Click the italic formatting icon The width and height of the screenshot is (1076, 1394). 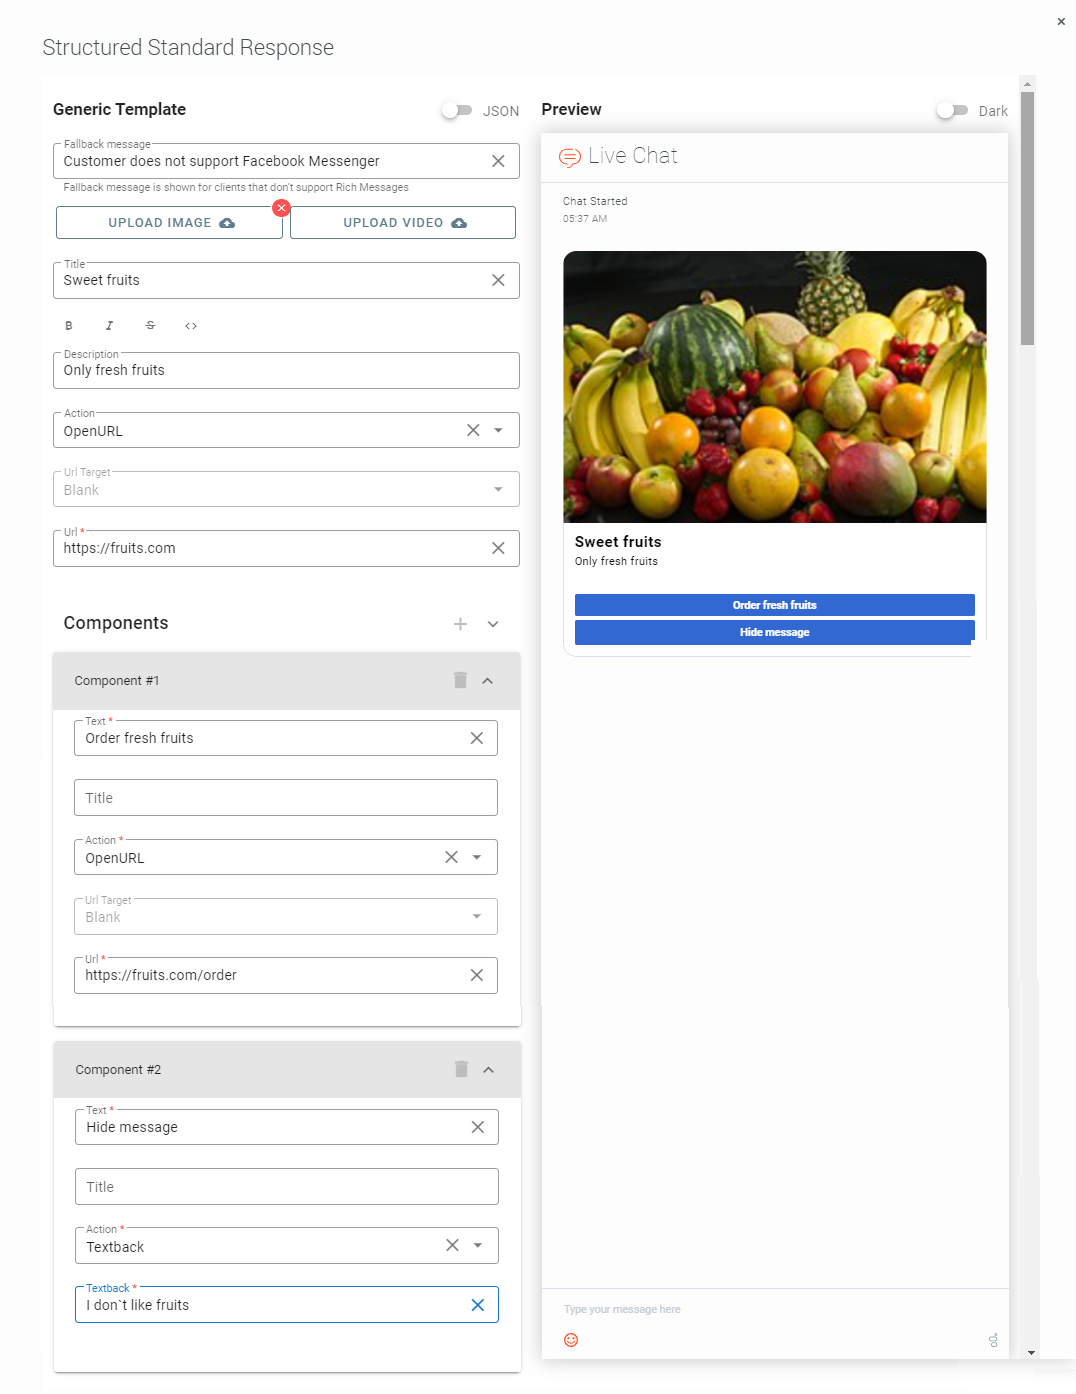109,326
